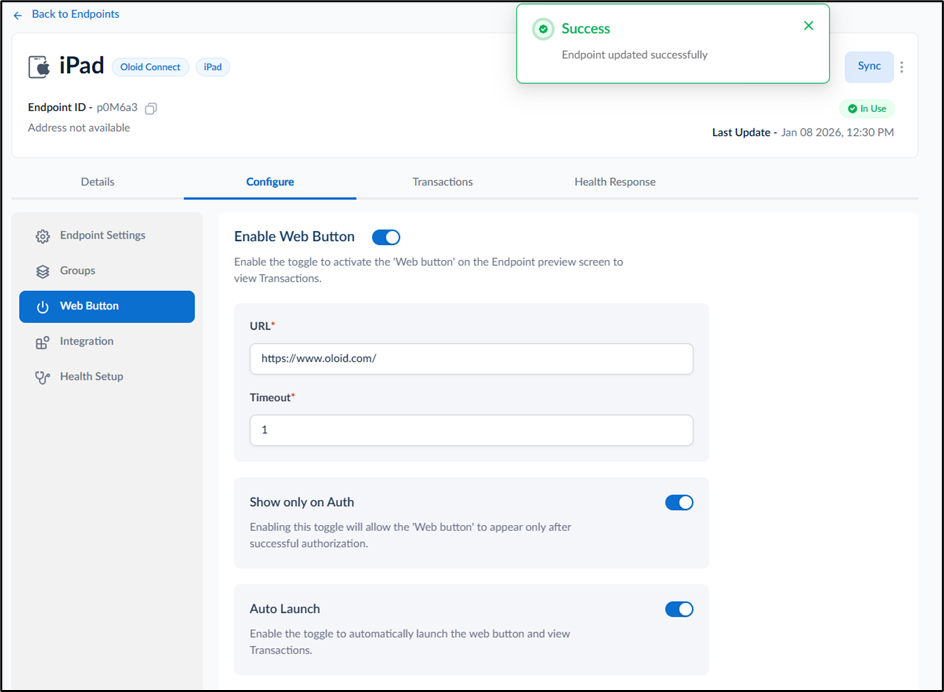944x692 pixels.
Task: Click the Last Update timestamp text
Action: pos(837,132)
